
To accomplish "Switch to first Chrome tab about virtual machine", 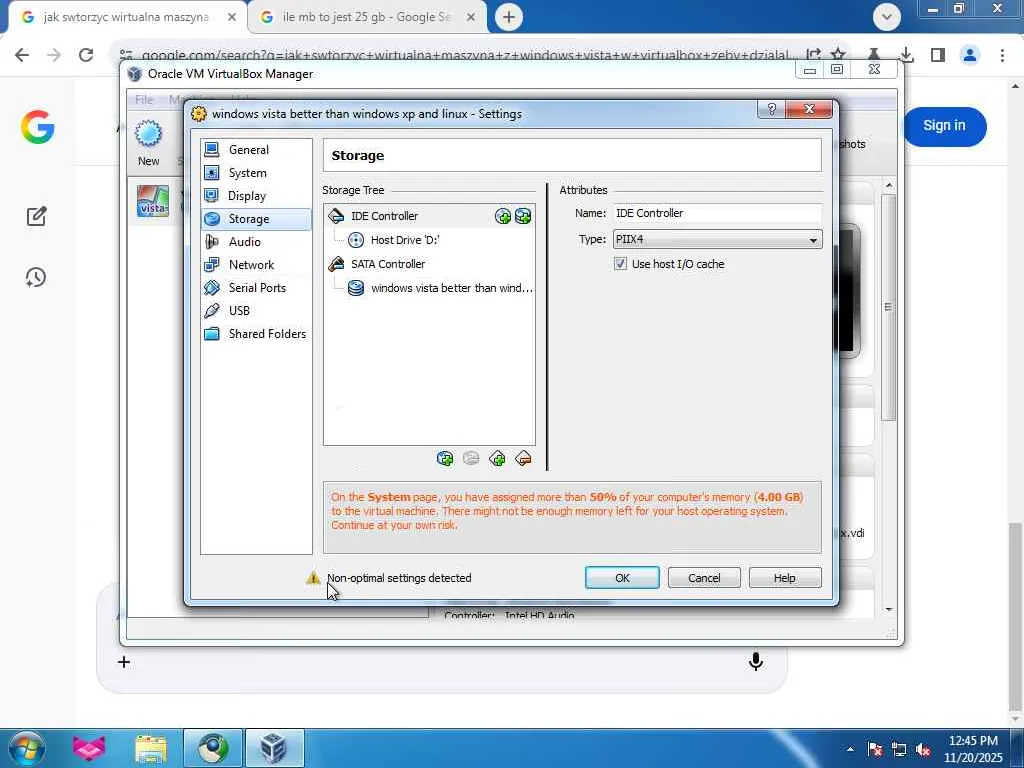I will [x=125, y=18].
